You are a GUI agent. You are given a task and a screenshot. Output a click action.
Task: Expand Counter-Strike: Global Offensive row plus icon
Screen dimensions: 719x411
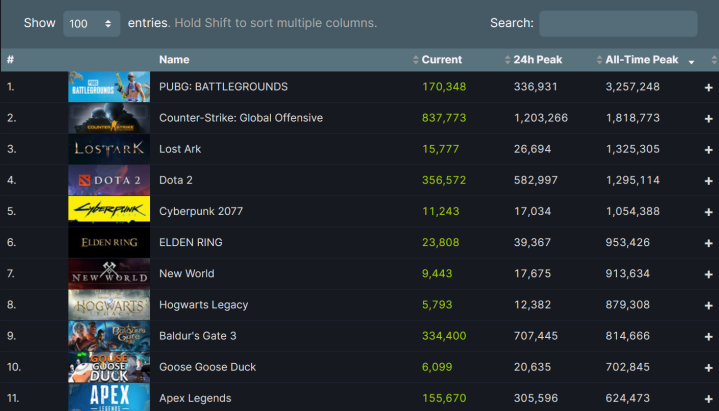pos(708,118)
